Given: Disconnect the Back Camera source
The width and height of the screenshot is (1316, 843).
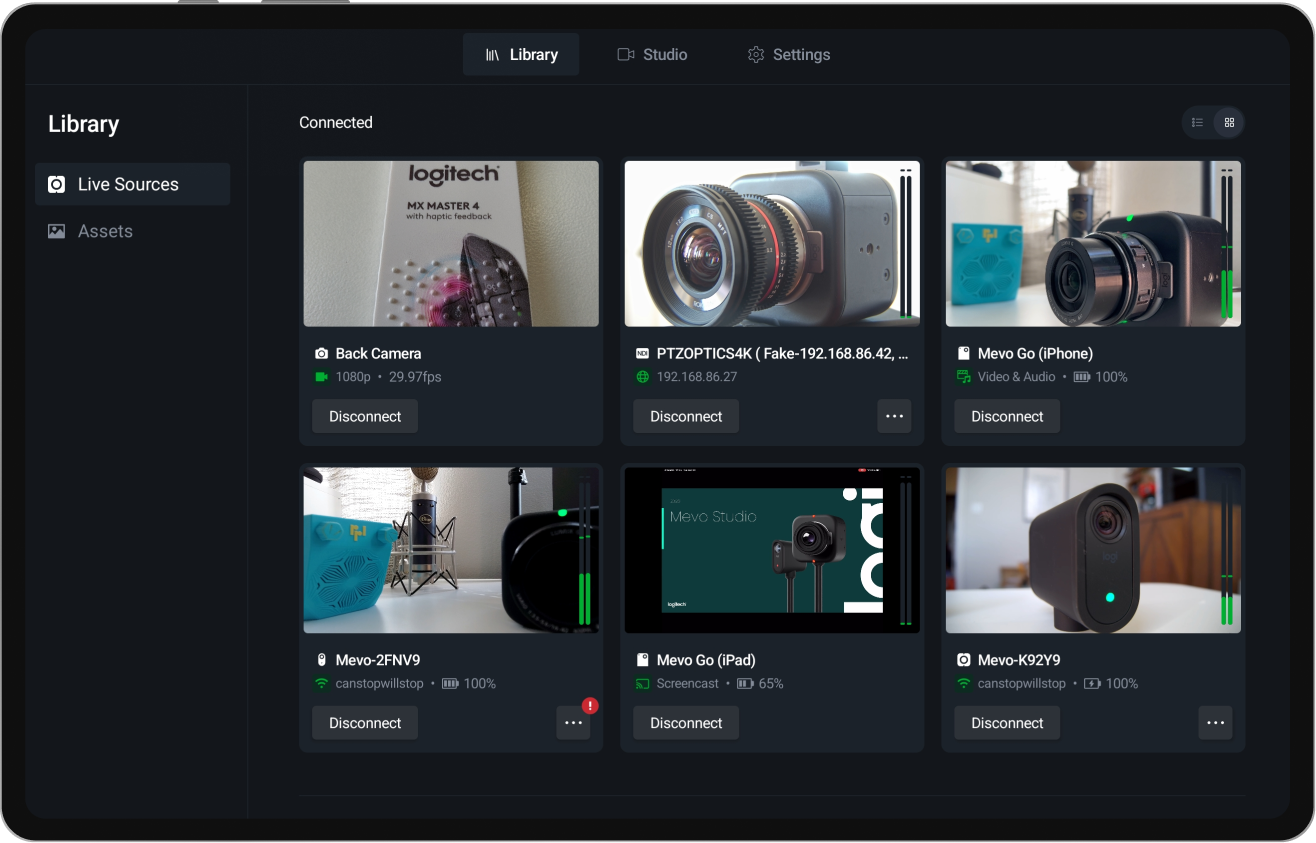Looking at the screenshot, I should tap(364, 416).
